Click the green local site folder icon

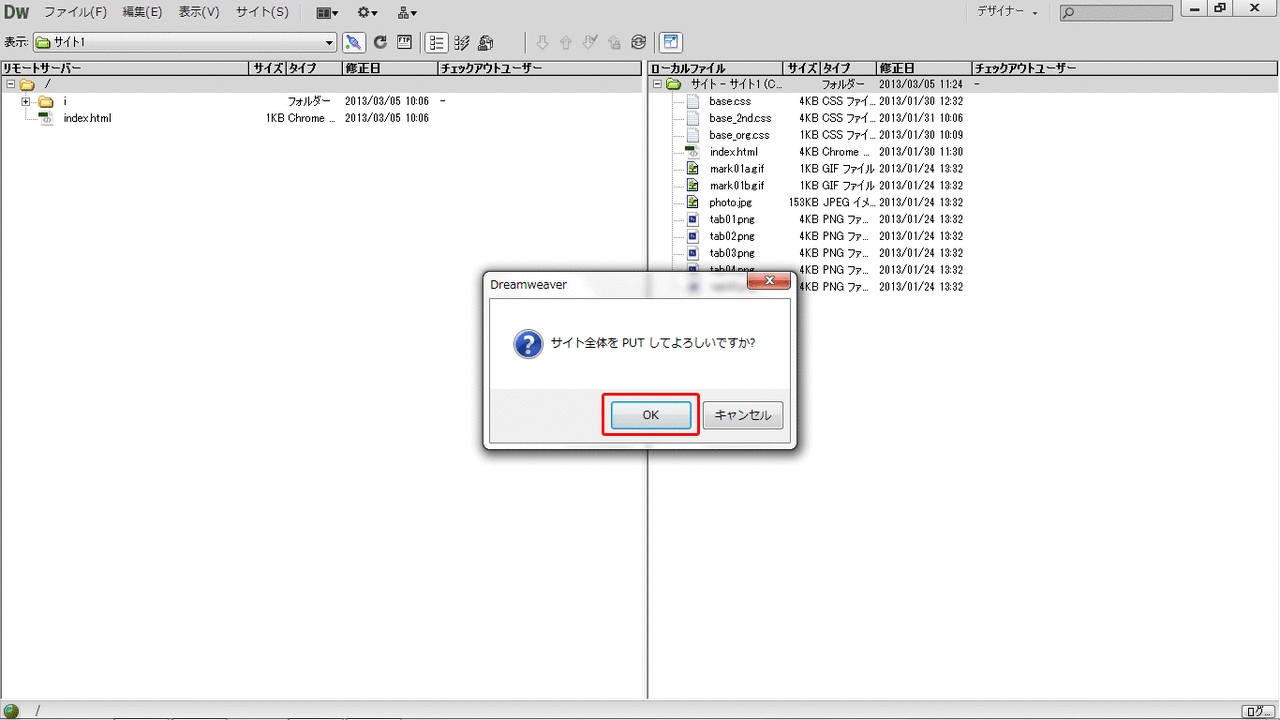click(x=673, y=84)
